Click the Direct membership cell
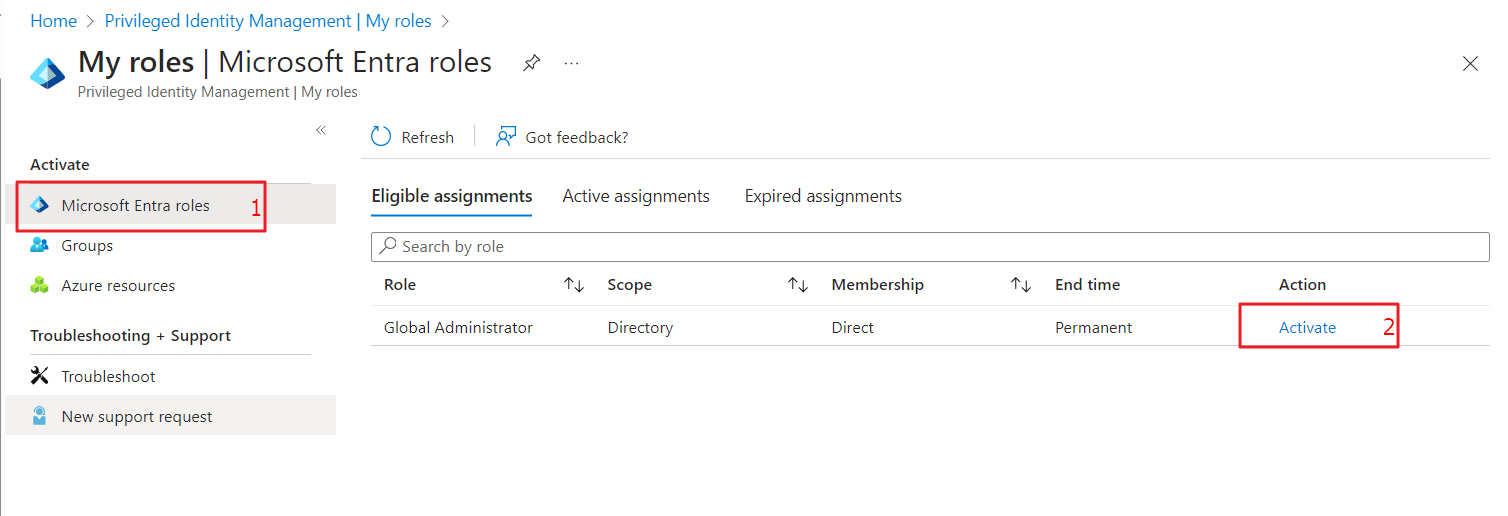The width and height of the screenshot is (1508, 516). click(x=852, y=327)
